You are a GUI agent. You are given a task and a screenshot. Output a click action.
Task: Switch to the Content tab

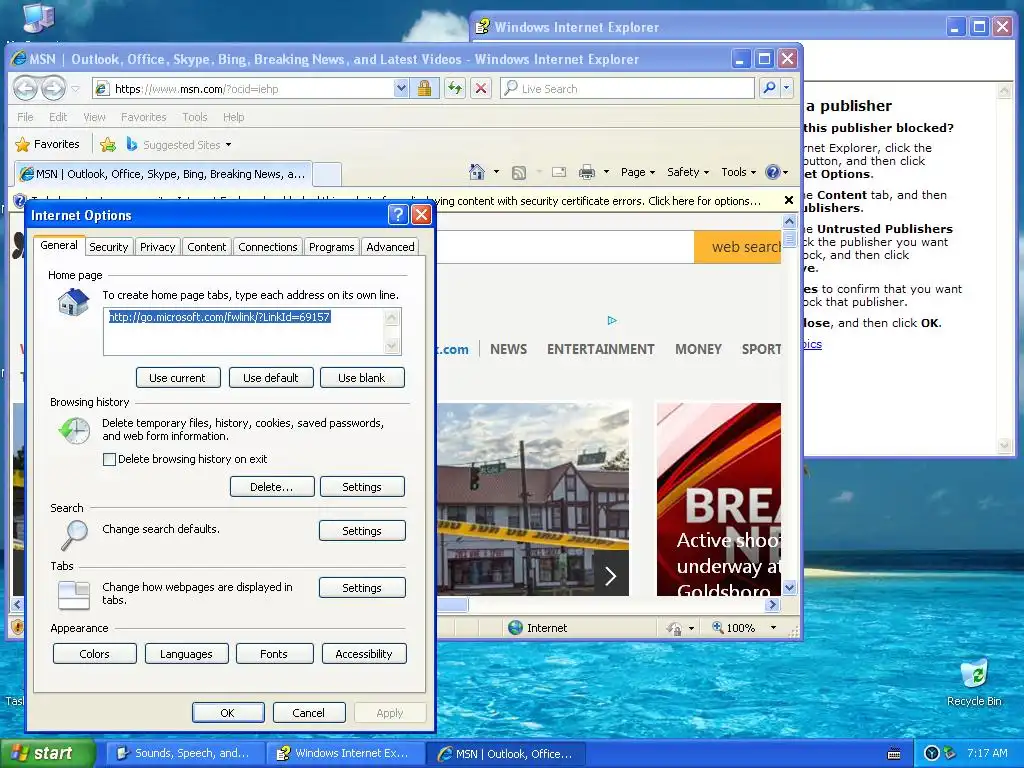[x=206, y=247]
